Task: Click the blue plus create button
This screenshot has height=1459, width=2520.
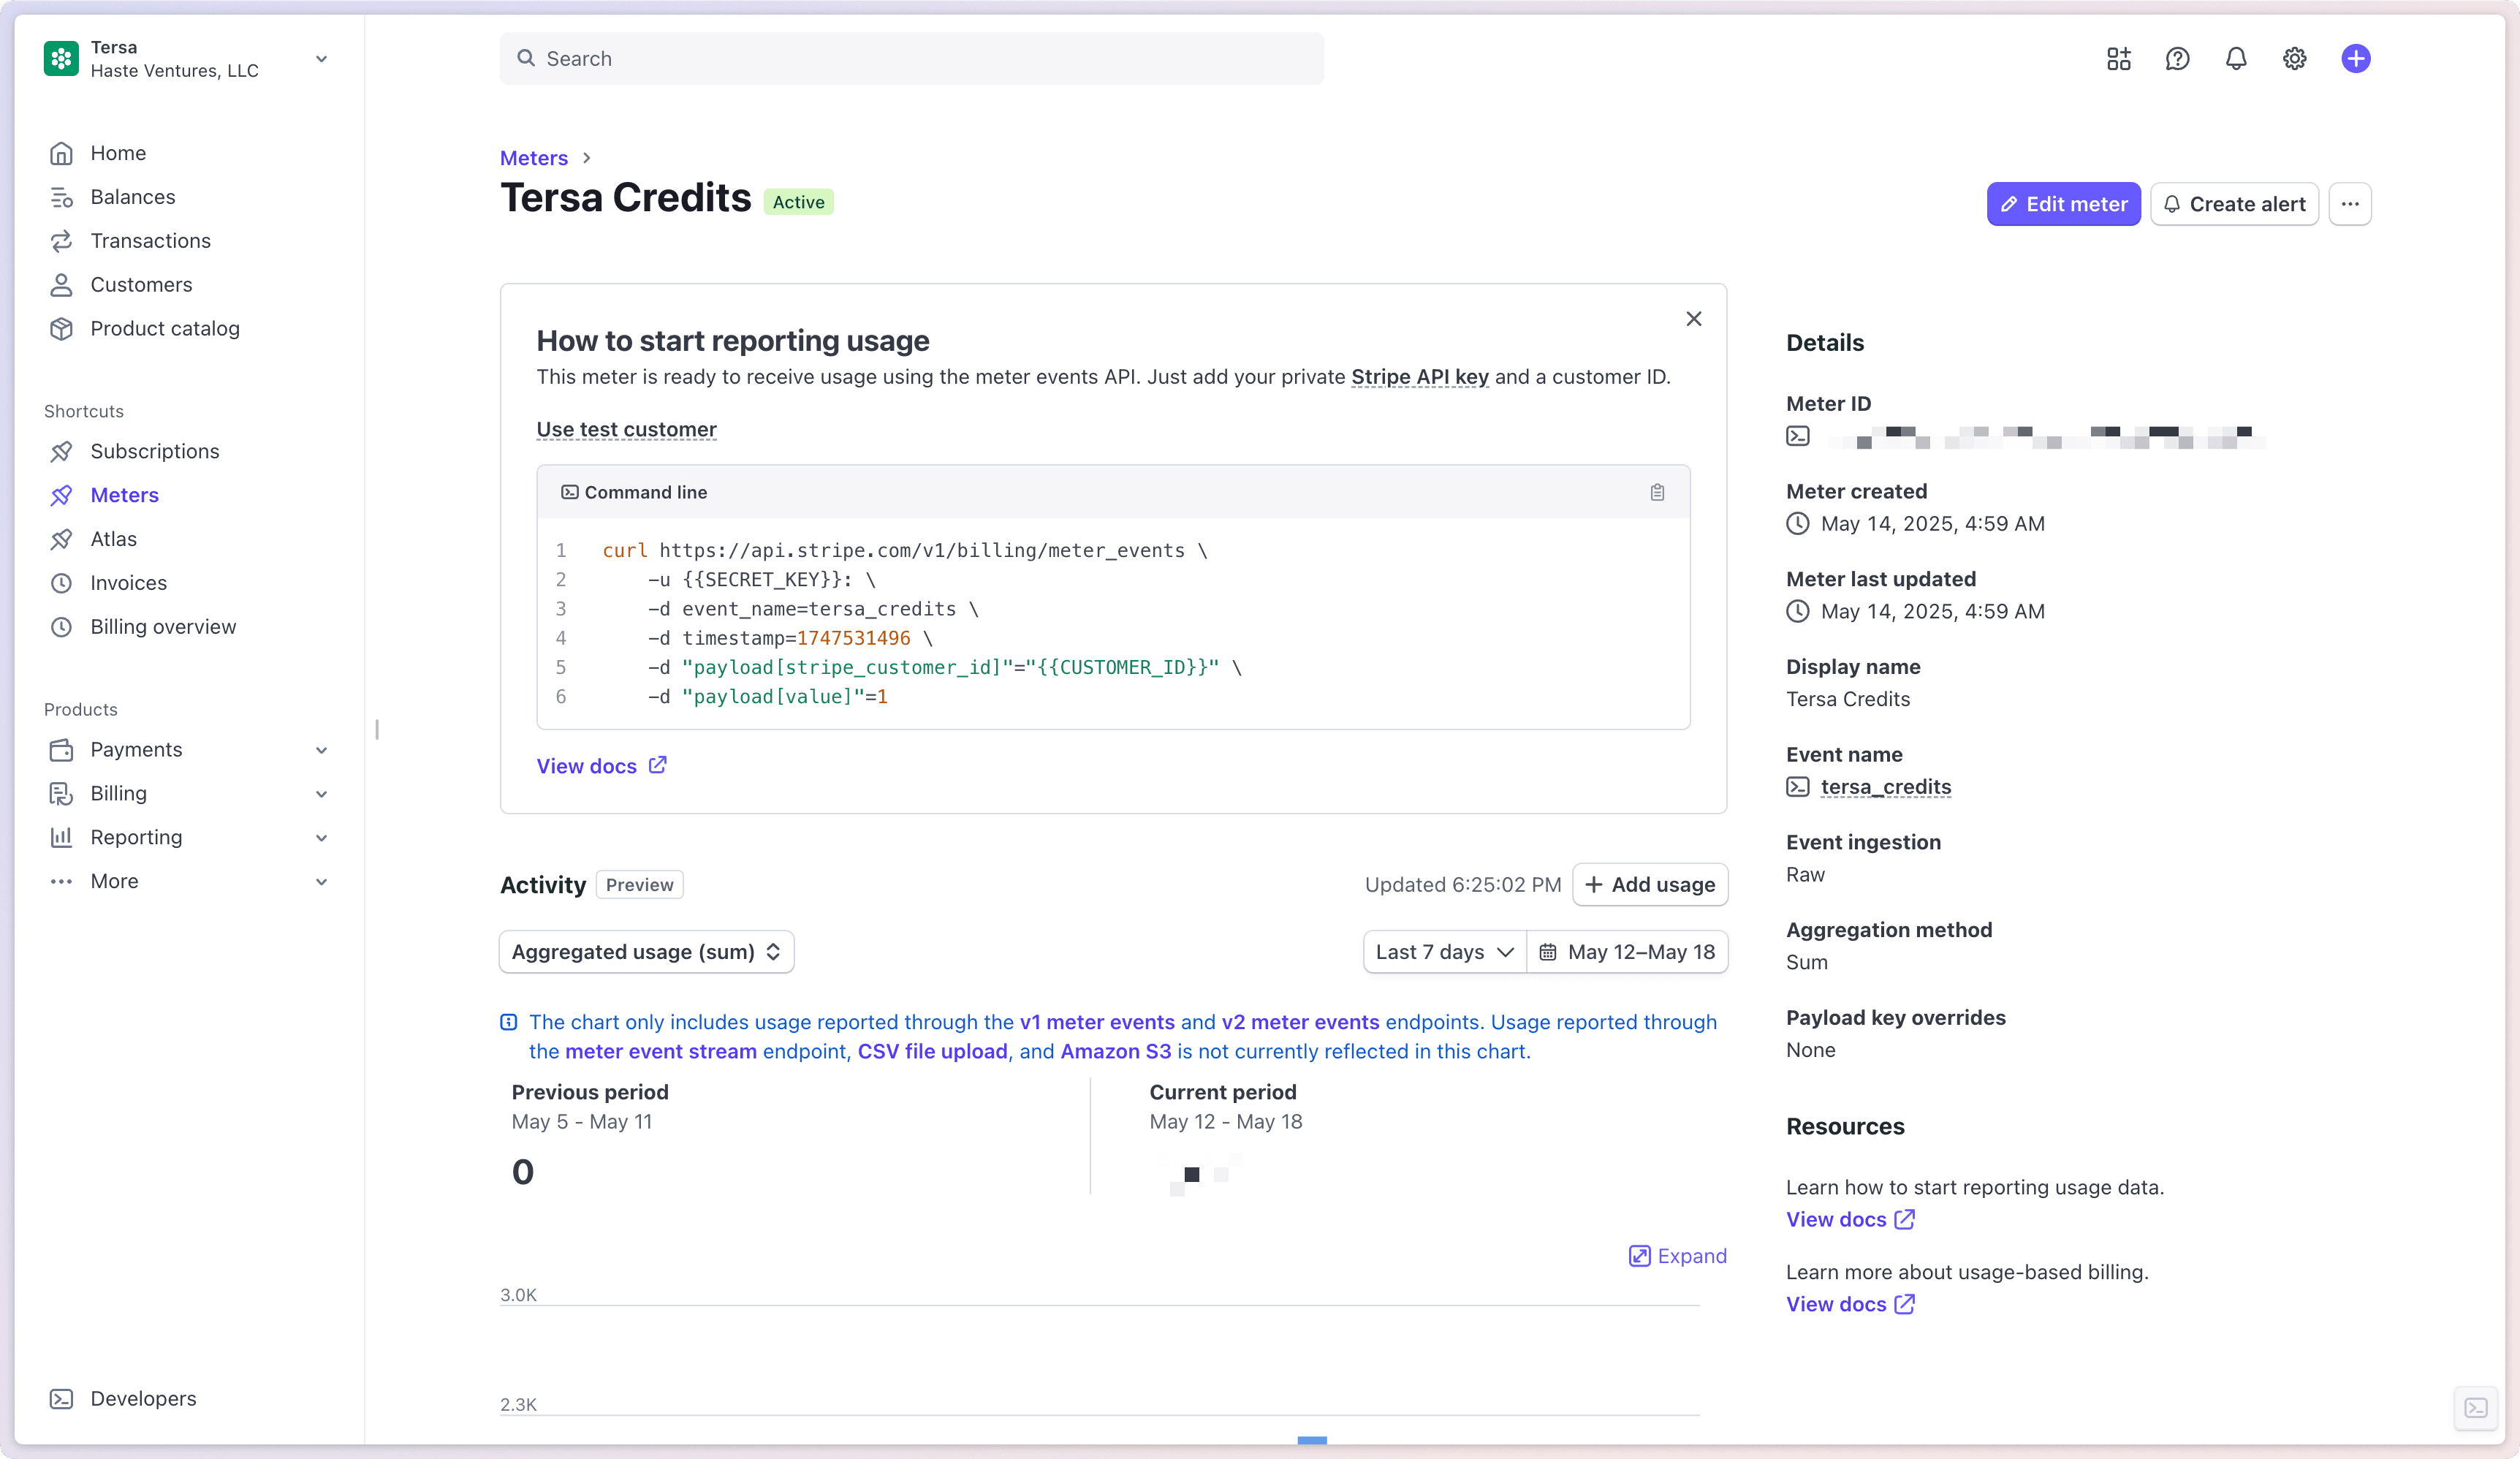Action: tap(2355, 59)
